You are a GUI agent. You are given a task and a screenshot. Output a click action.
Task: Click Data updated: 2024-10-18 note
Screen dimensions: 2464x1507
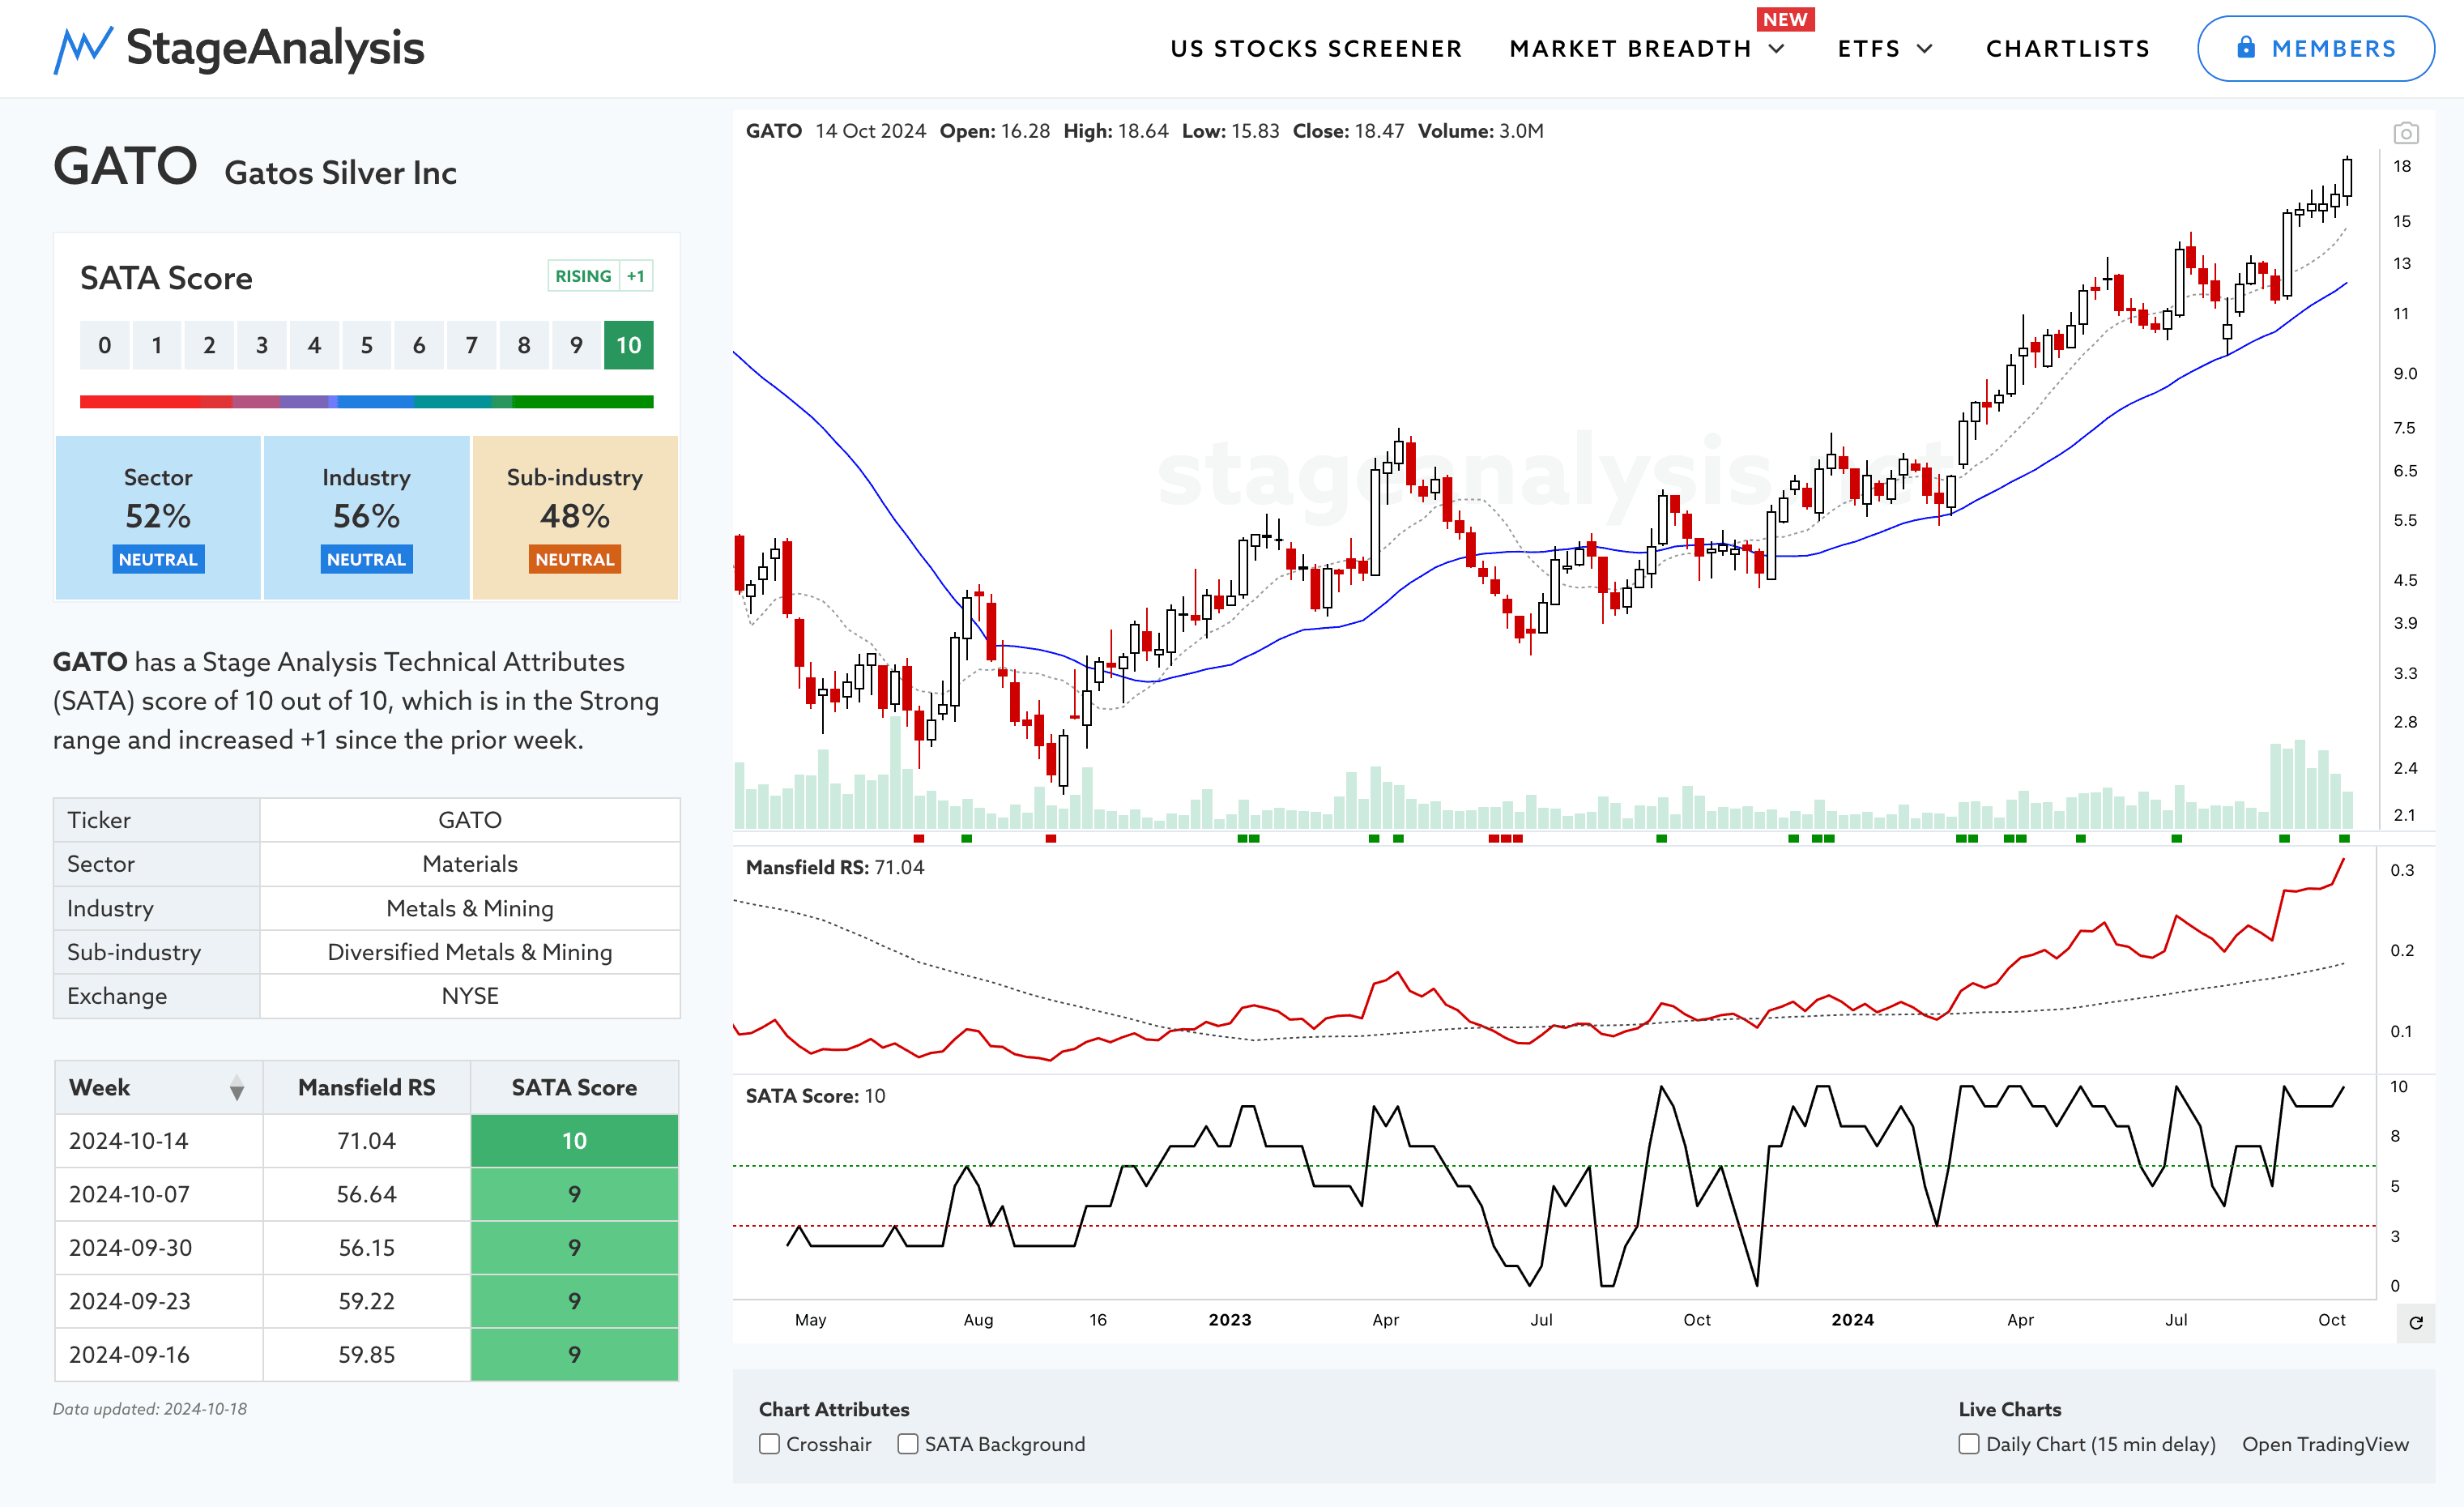[150, 1409]
